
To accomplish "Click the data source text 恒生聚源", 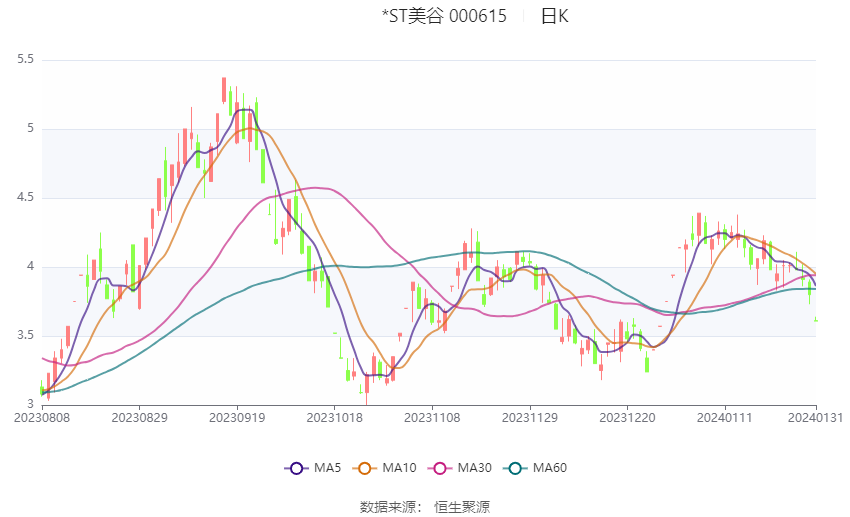I will point(462,507).
